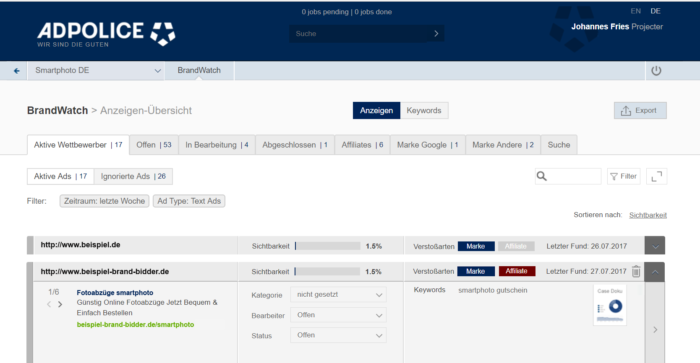Viewport: 700px width, 363px height.
Task: Expand the beispiel.de row
Action: click(x=654, y=246)
